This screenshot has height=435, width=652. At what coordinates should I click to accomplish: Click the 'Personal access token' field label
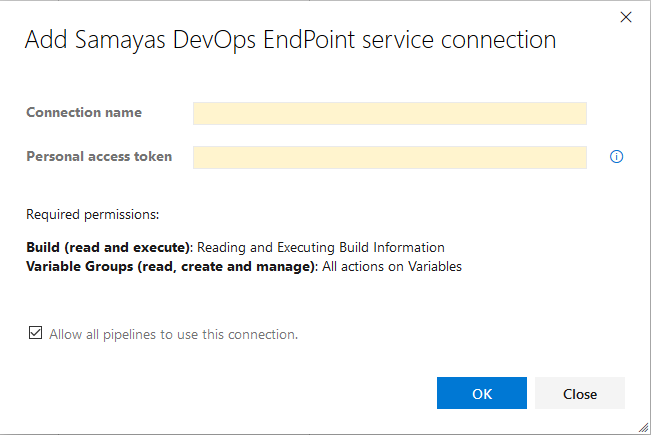(99, 156)
